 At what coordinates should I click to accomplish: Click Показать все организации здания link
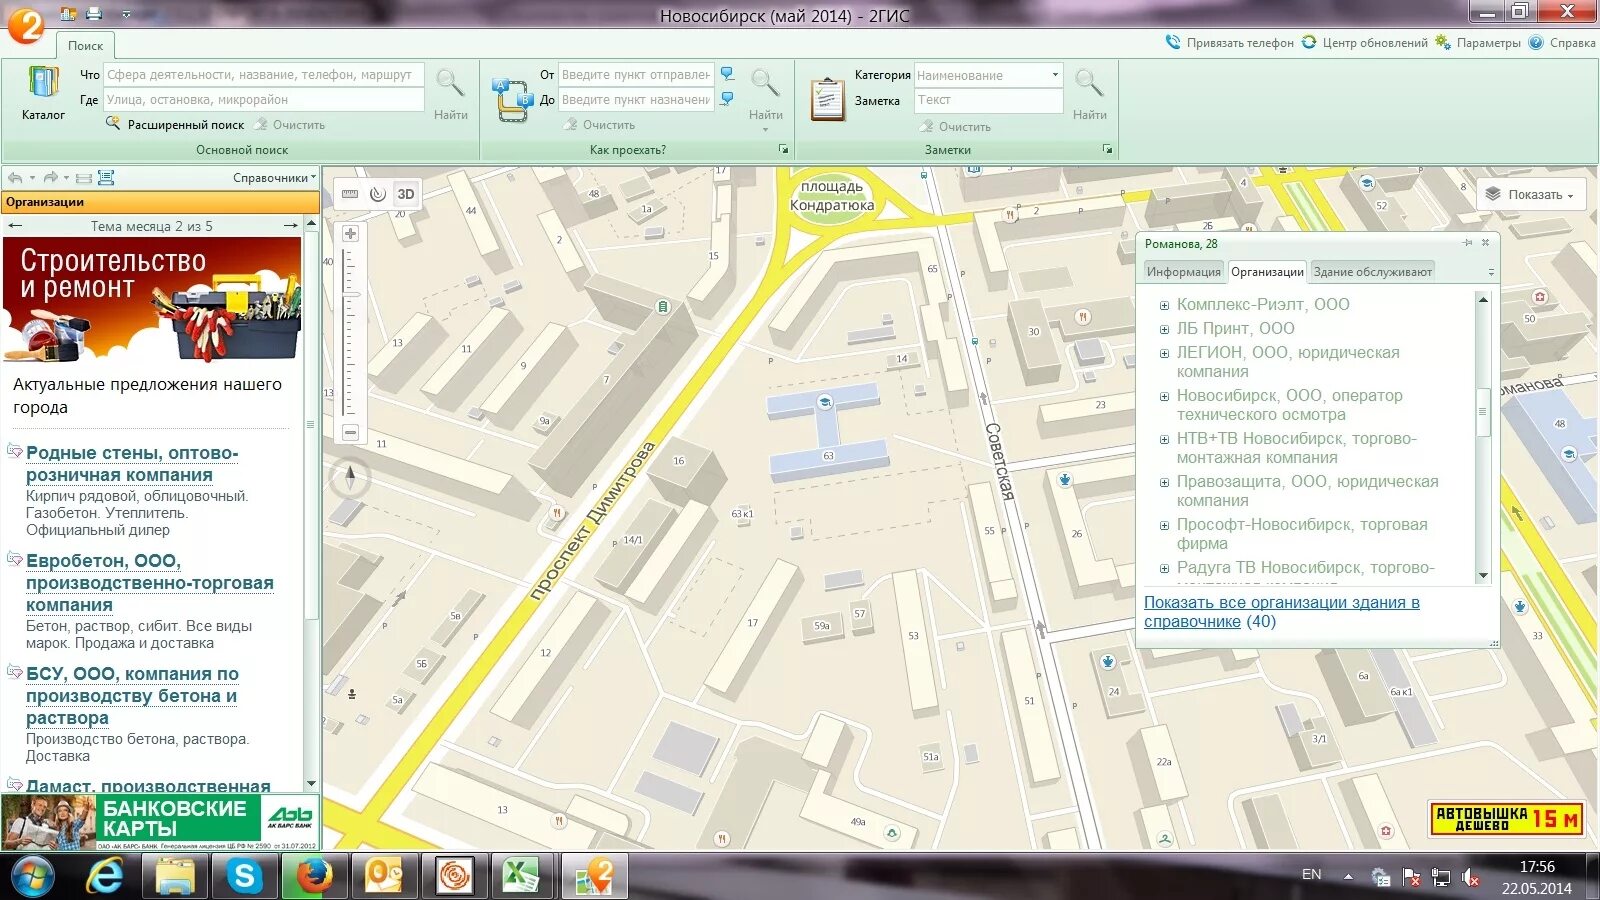point(1282,612)
